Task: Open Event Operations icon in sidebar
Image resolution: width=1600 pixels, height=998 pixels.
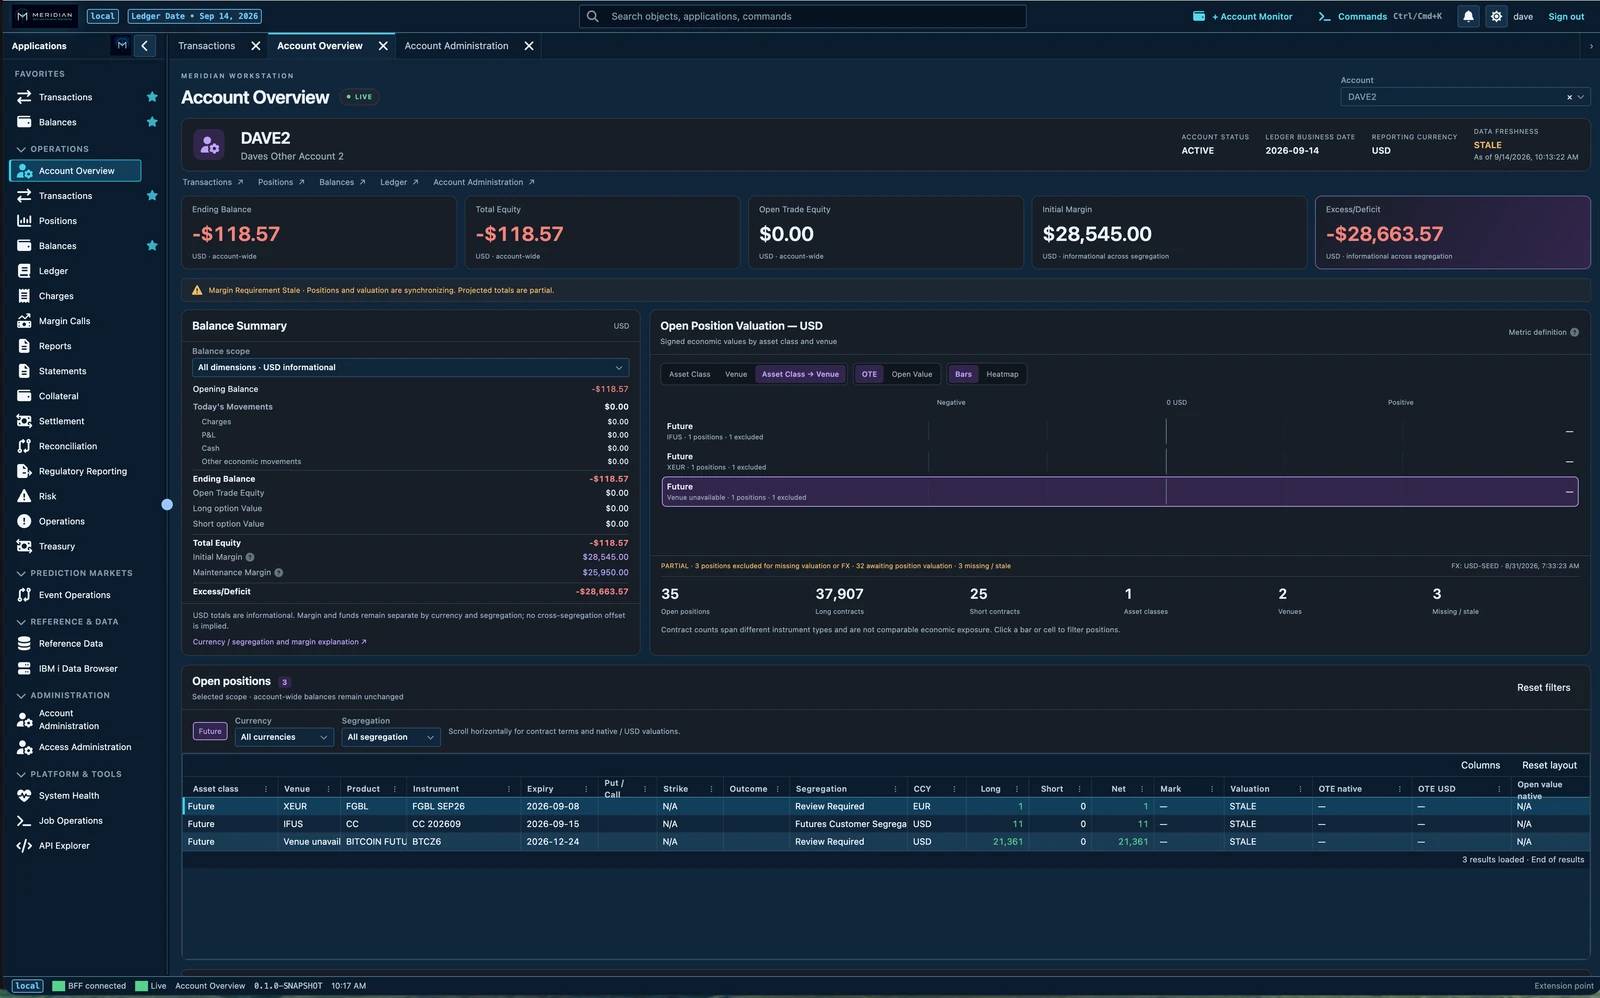Action: tap(24, 595)
